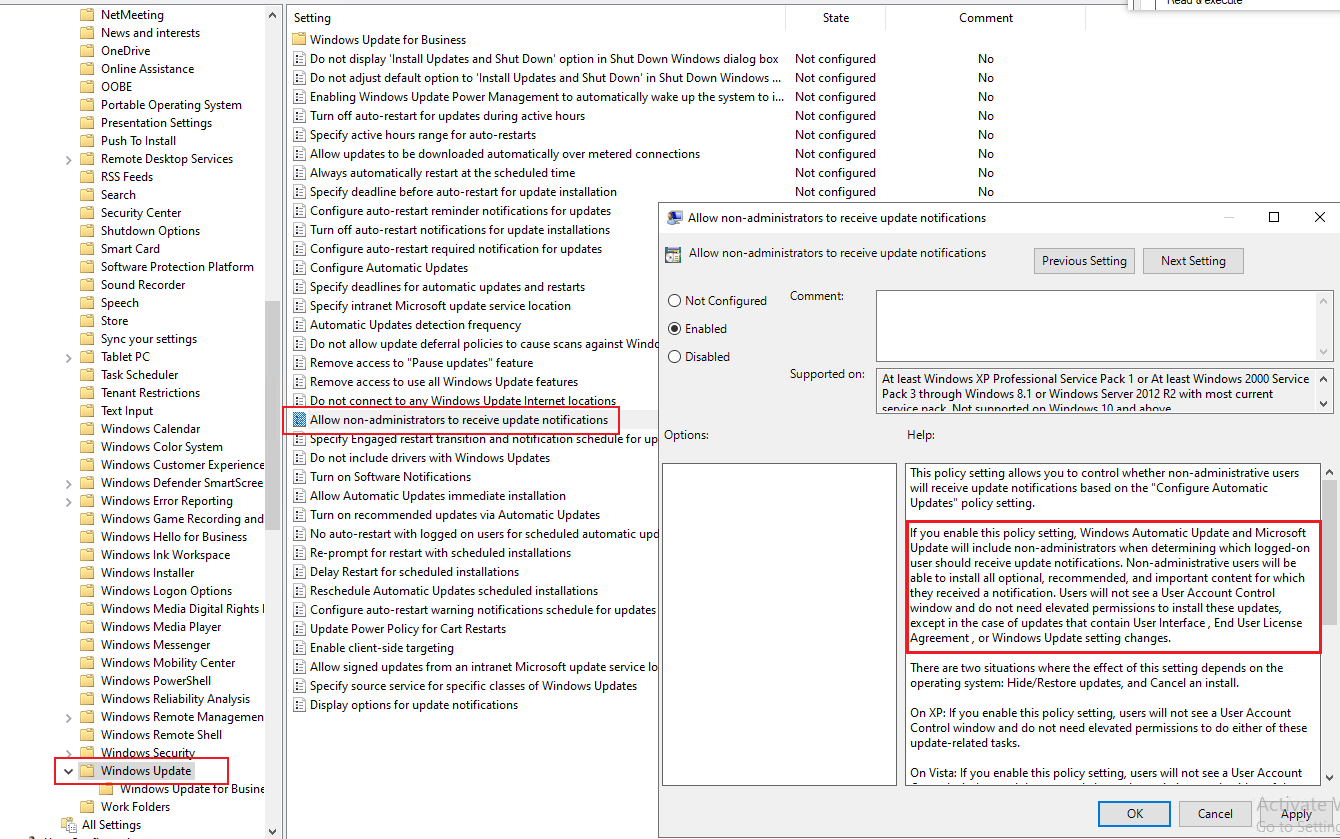Click the tree pane scroll-up arrow
This screenshot has width=1340, height=839.
tap(274, 15)
